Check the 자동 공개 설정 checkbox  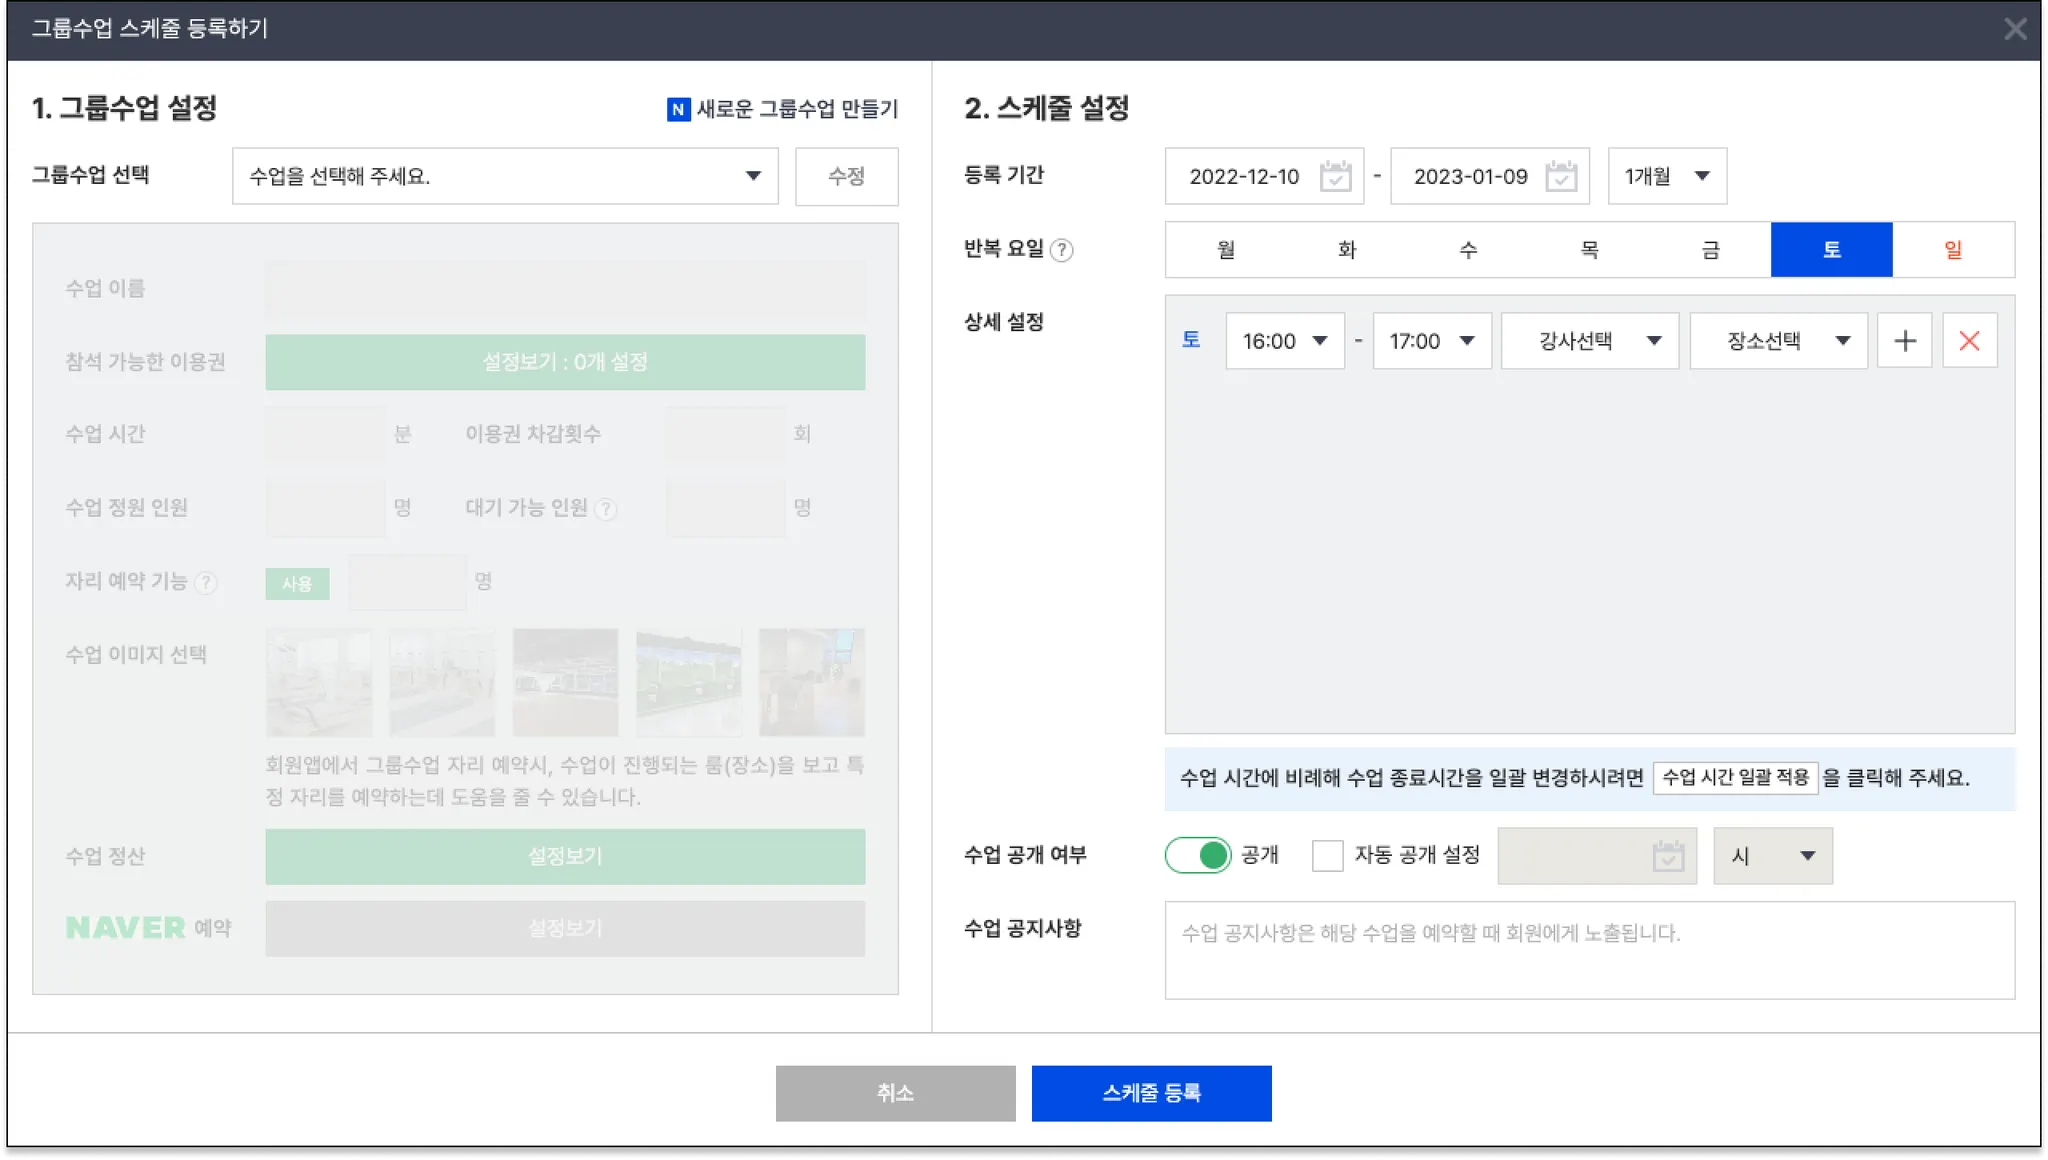(1327, 856)
